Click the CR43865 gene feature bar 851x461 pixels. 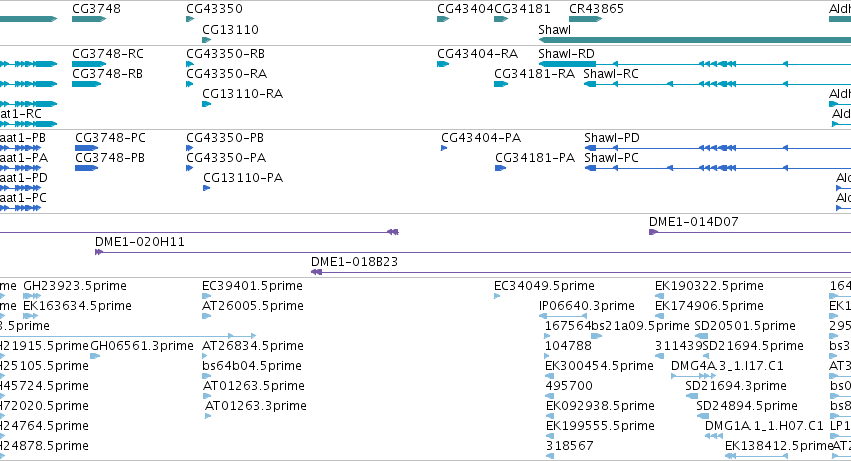click(x=586, y=19)
